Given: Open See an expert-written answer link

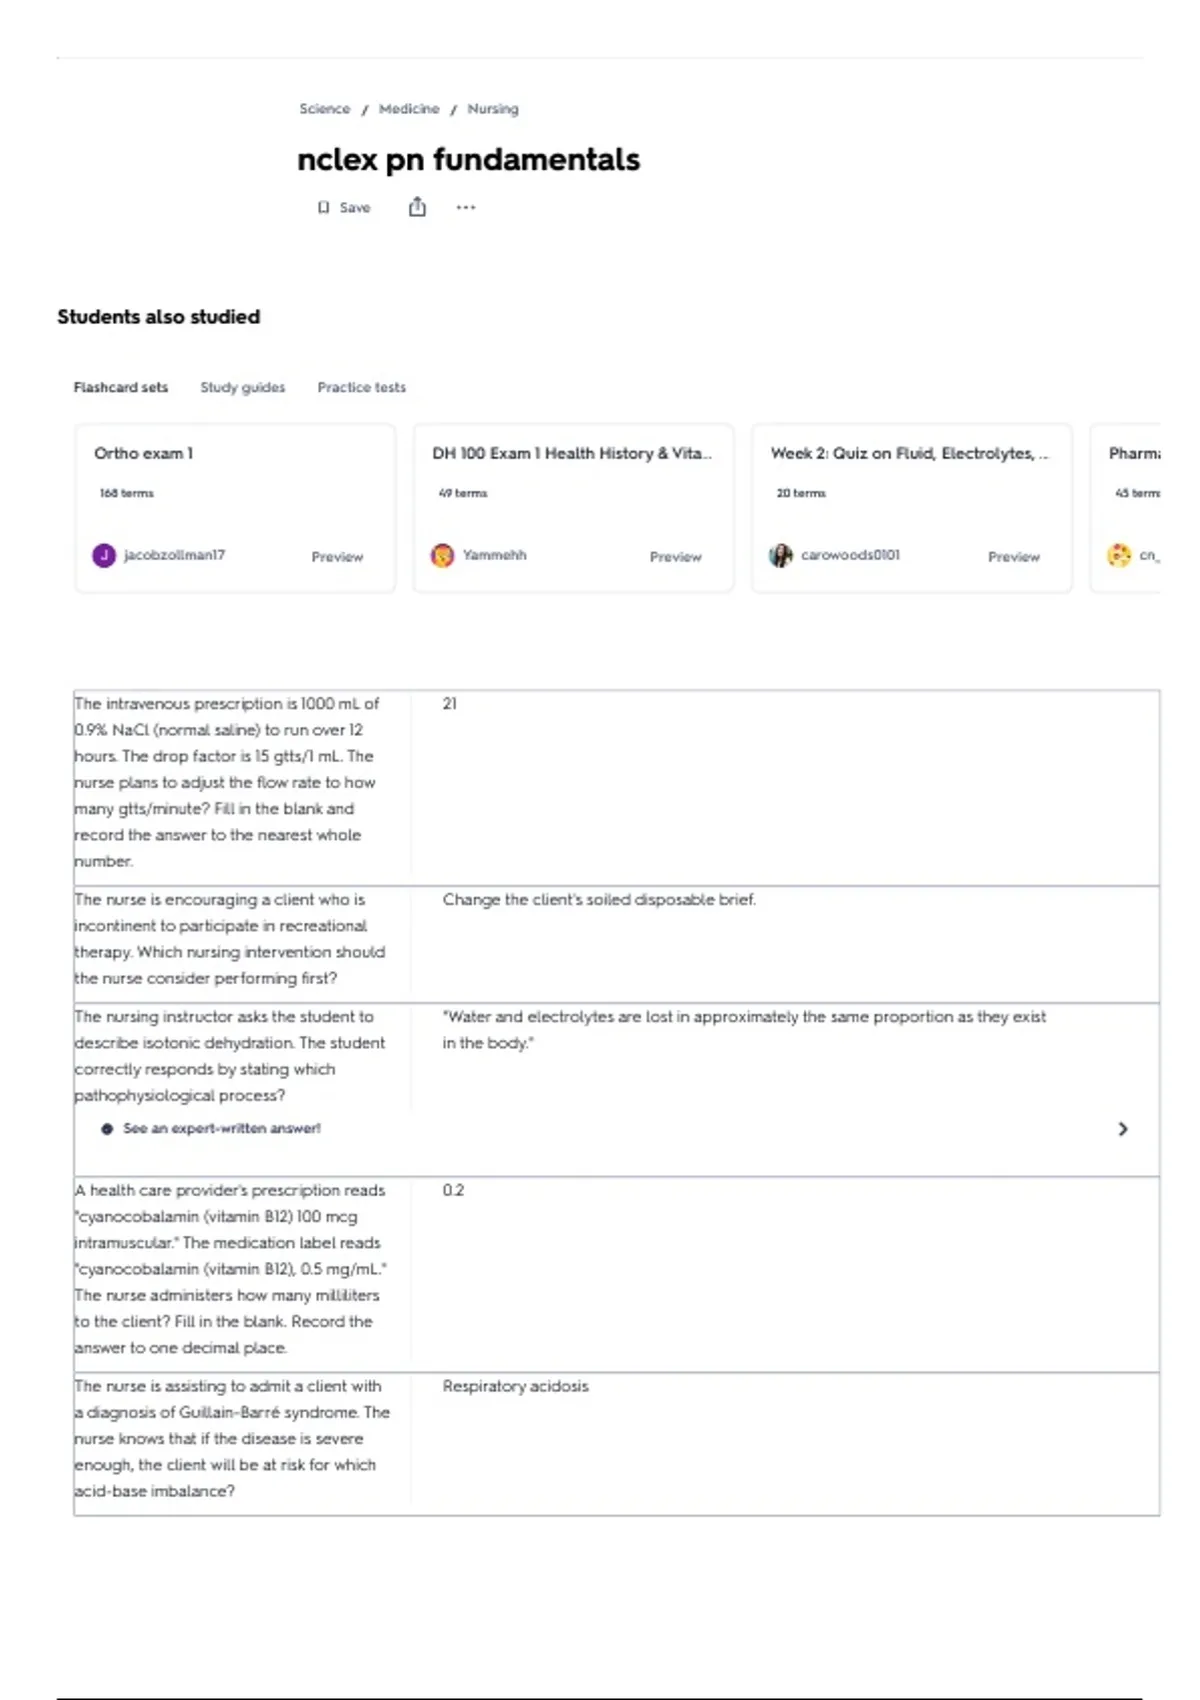Looking at the screenshot, I should click(x=222, y=1129).
